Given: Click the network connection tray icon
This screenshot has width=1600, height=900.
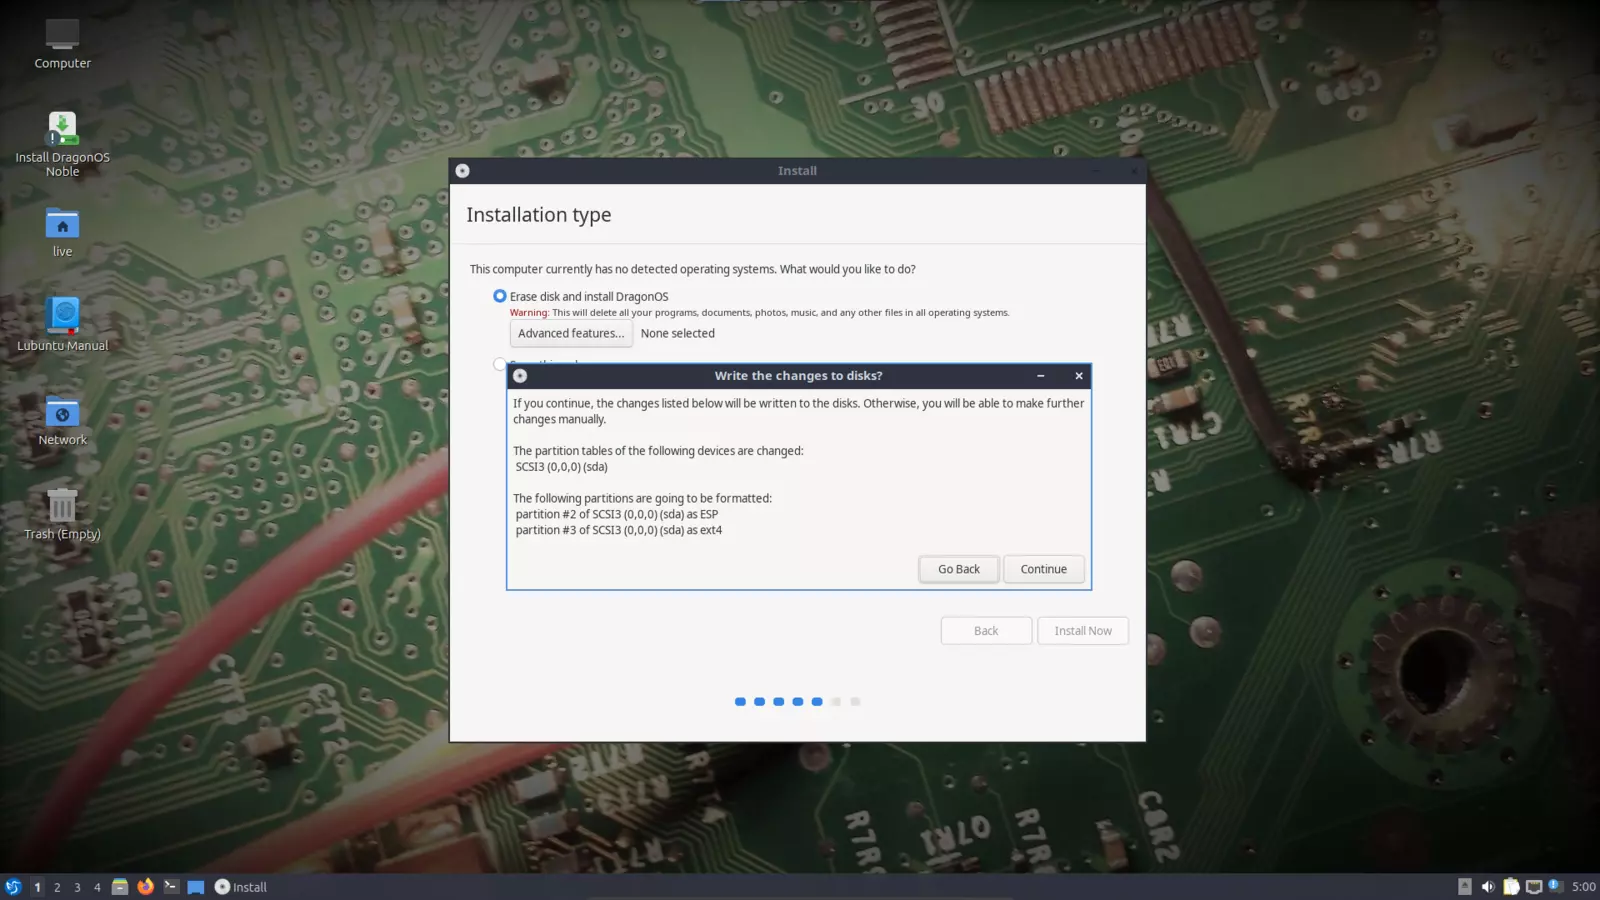Looking at the screenshot, I should click(1534, 887).
